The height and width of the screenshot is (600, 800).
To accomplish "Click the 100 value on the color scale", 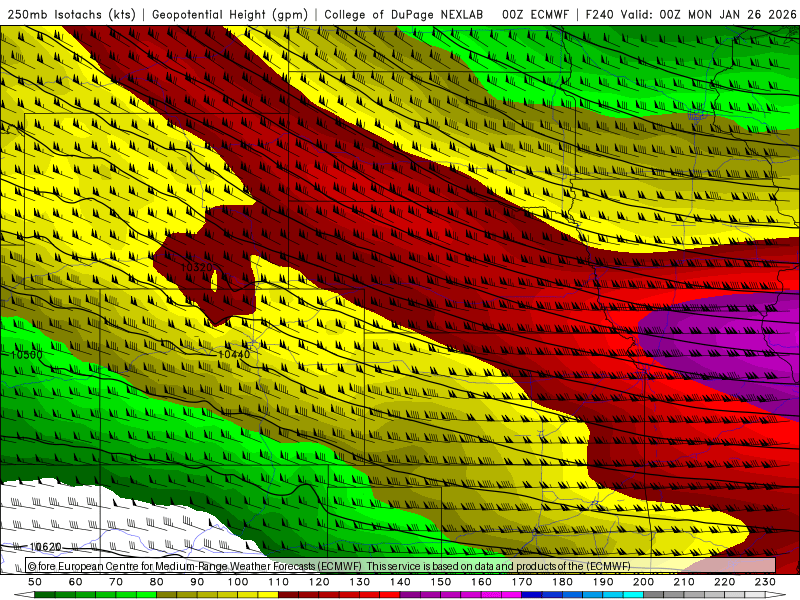I will [238, 582].
